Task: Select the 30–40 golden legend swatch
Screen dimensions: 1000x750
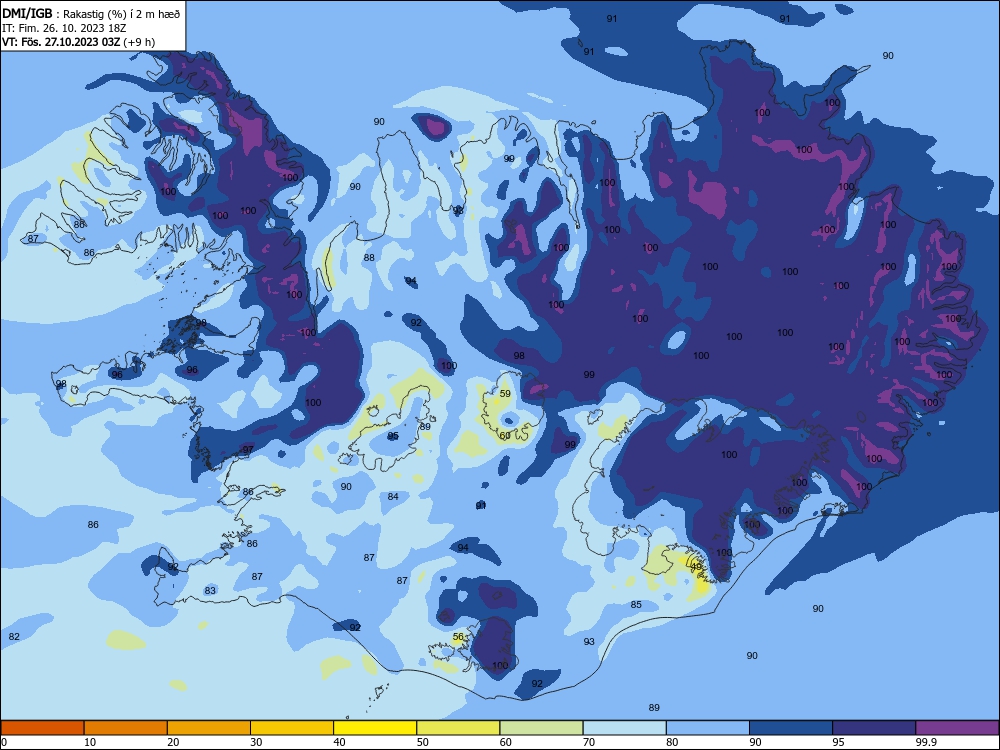Action: click(292, 728)
